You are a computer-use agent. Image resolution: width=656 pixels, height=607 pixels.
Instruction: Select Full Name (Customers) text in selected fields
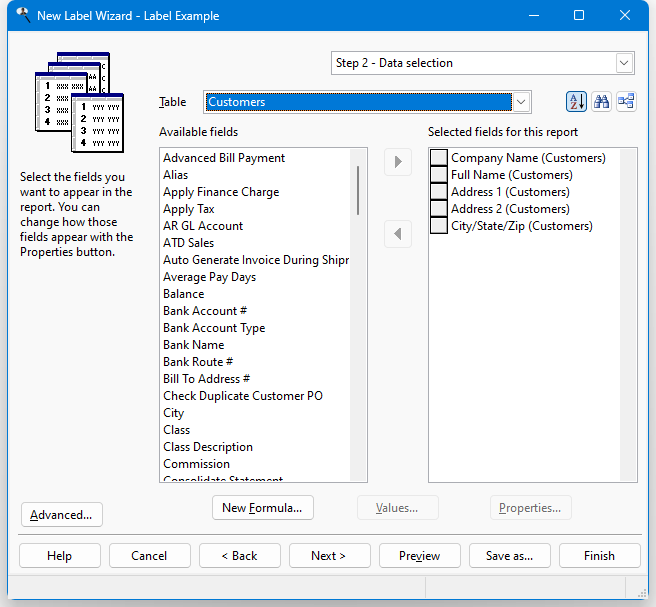pos(512,175)
